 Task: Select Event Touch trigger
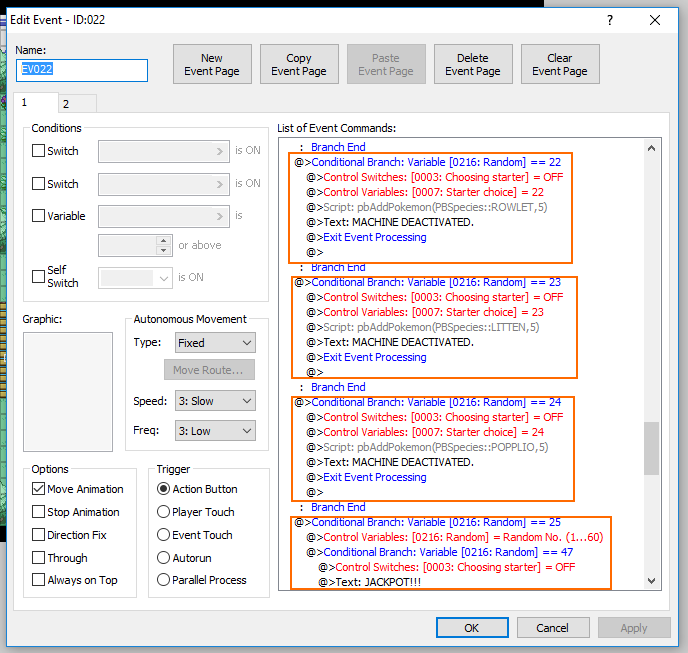(163, 535)
